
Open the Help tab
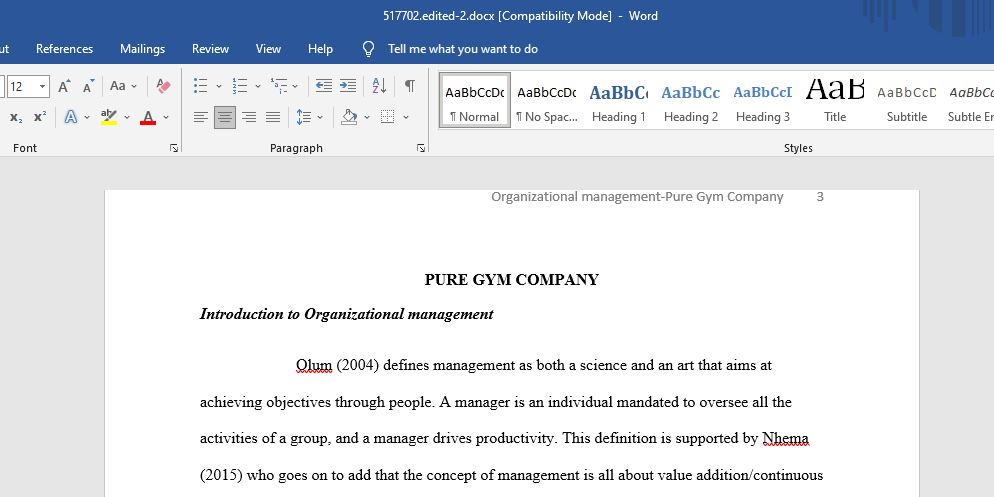click(320, 49)
